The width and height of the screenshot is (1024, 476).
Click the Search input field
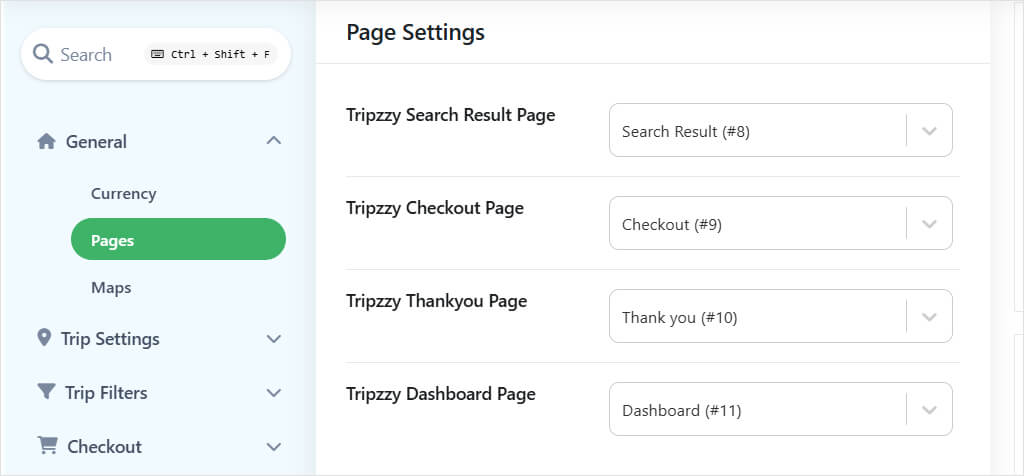tap(156, 54)
